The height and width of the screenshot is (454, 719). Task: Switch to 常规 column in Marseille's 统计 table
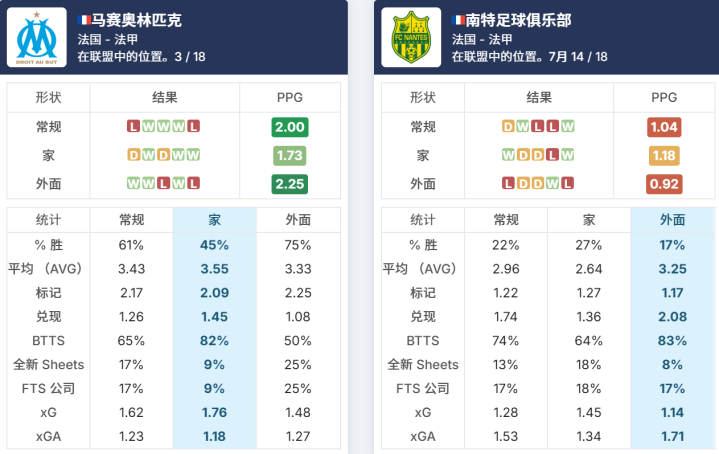pyautogui.click(x=132, y=220)
